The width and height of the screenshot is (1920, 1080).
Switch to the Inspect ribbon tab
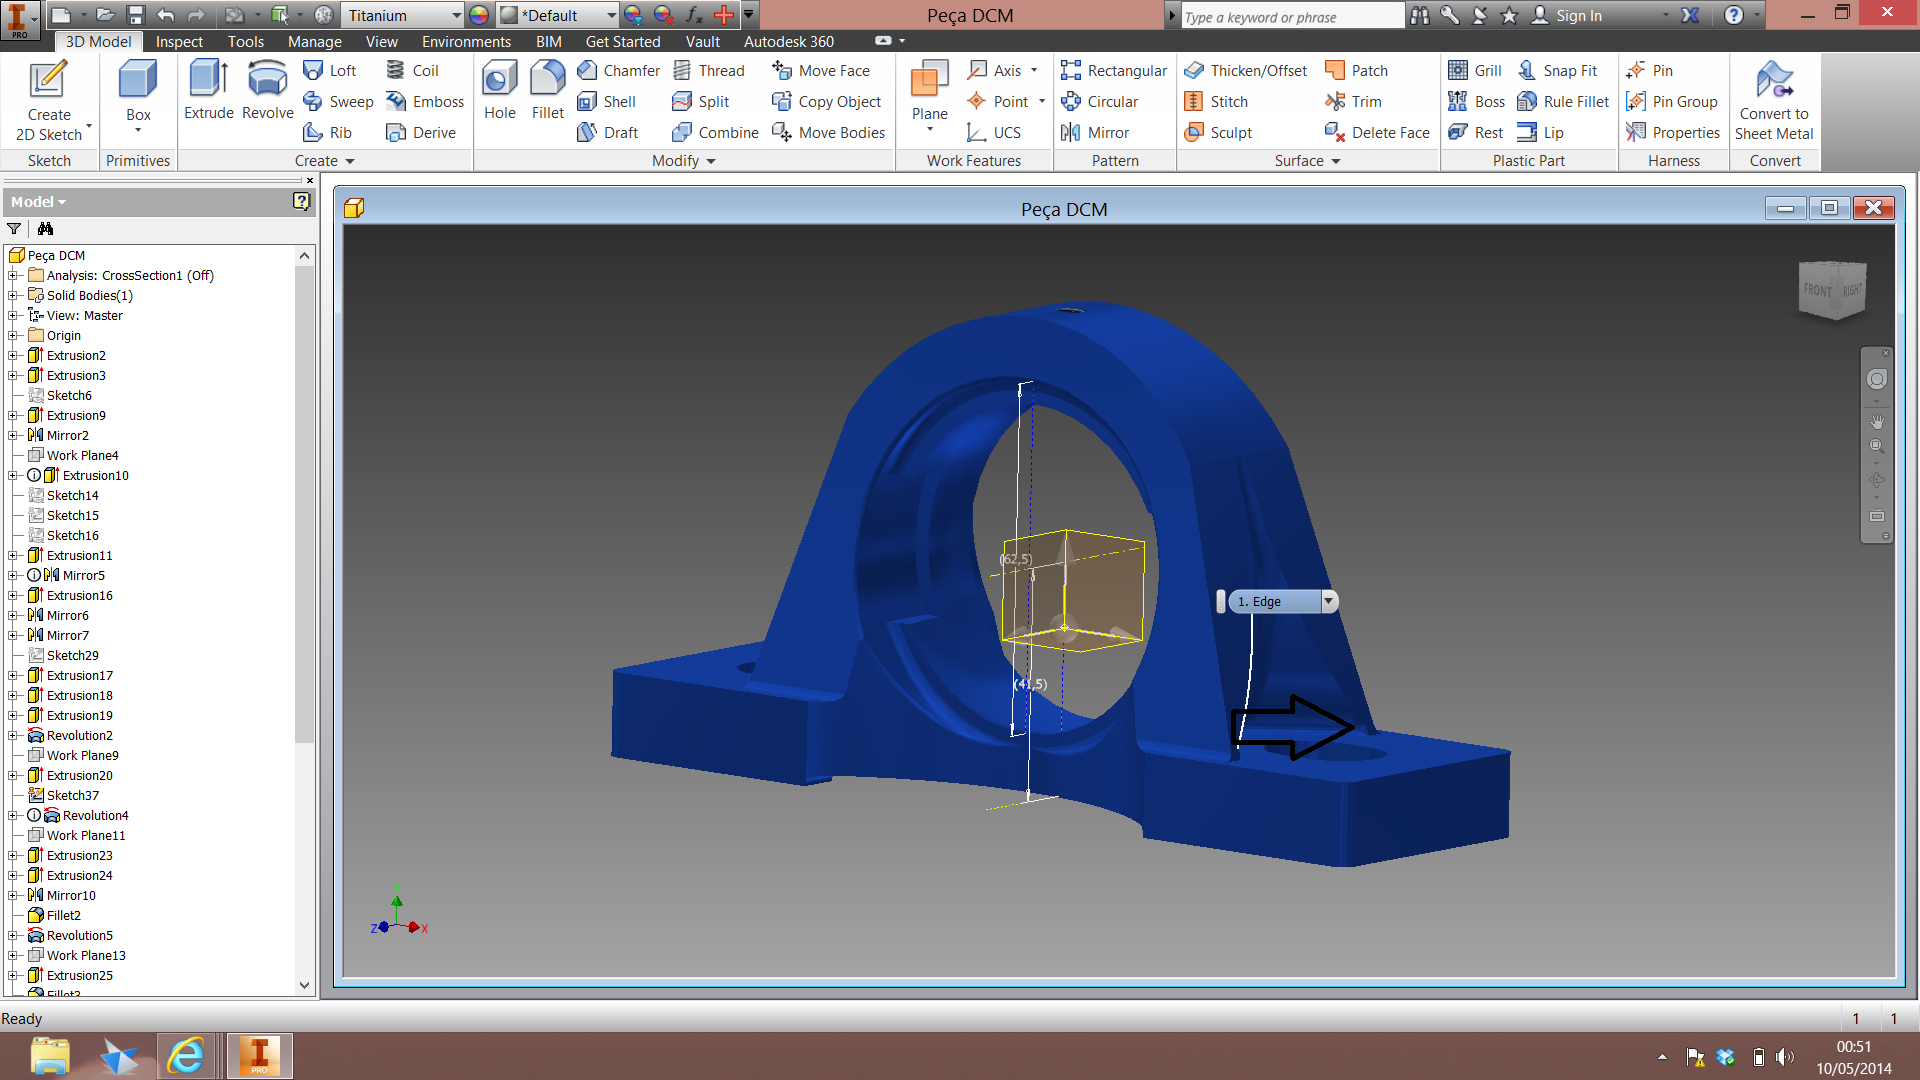click(179, 41)
